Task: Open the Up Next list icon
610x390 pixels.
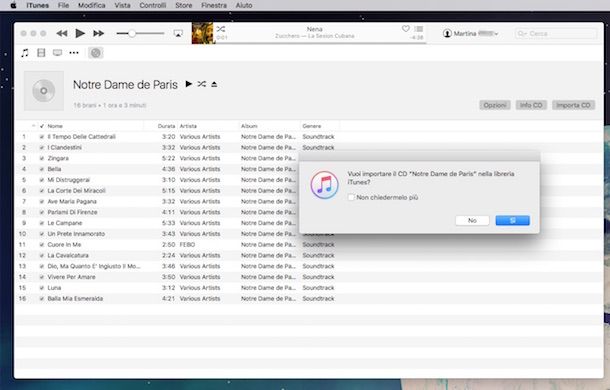Action: coord(419,29)
